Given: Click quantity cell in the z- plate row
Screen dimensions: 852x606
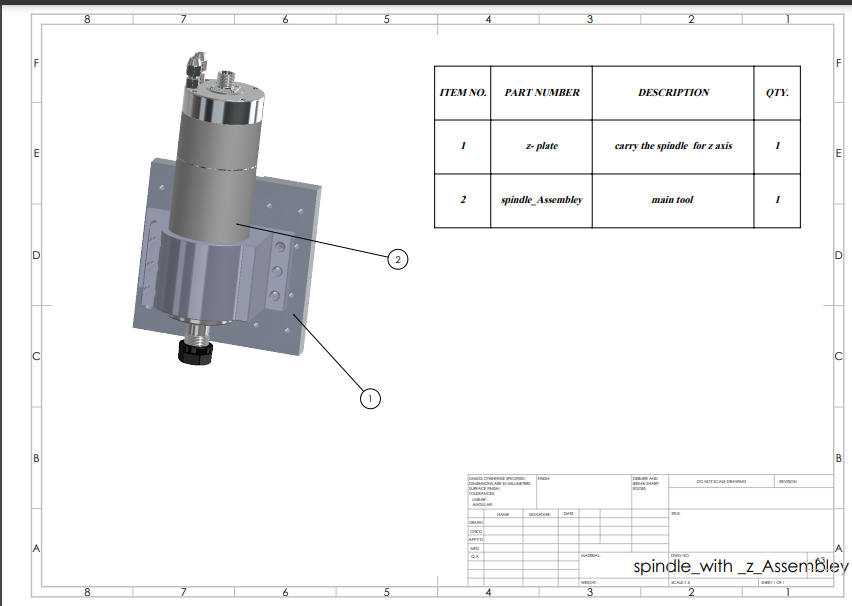Looking at the screenshot, I should click(777, 146).
